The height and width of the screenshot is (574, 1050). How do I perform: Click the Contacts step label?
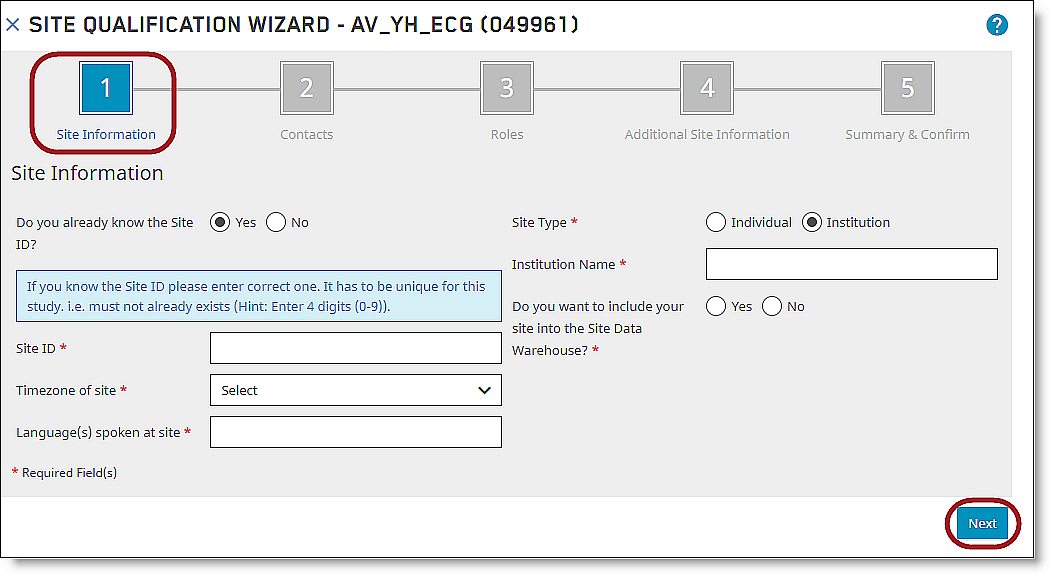(x=306, y=134)
